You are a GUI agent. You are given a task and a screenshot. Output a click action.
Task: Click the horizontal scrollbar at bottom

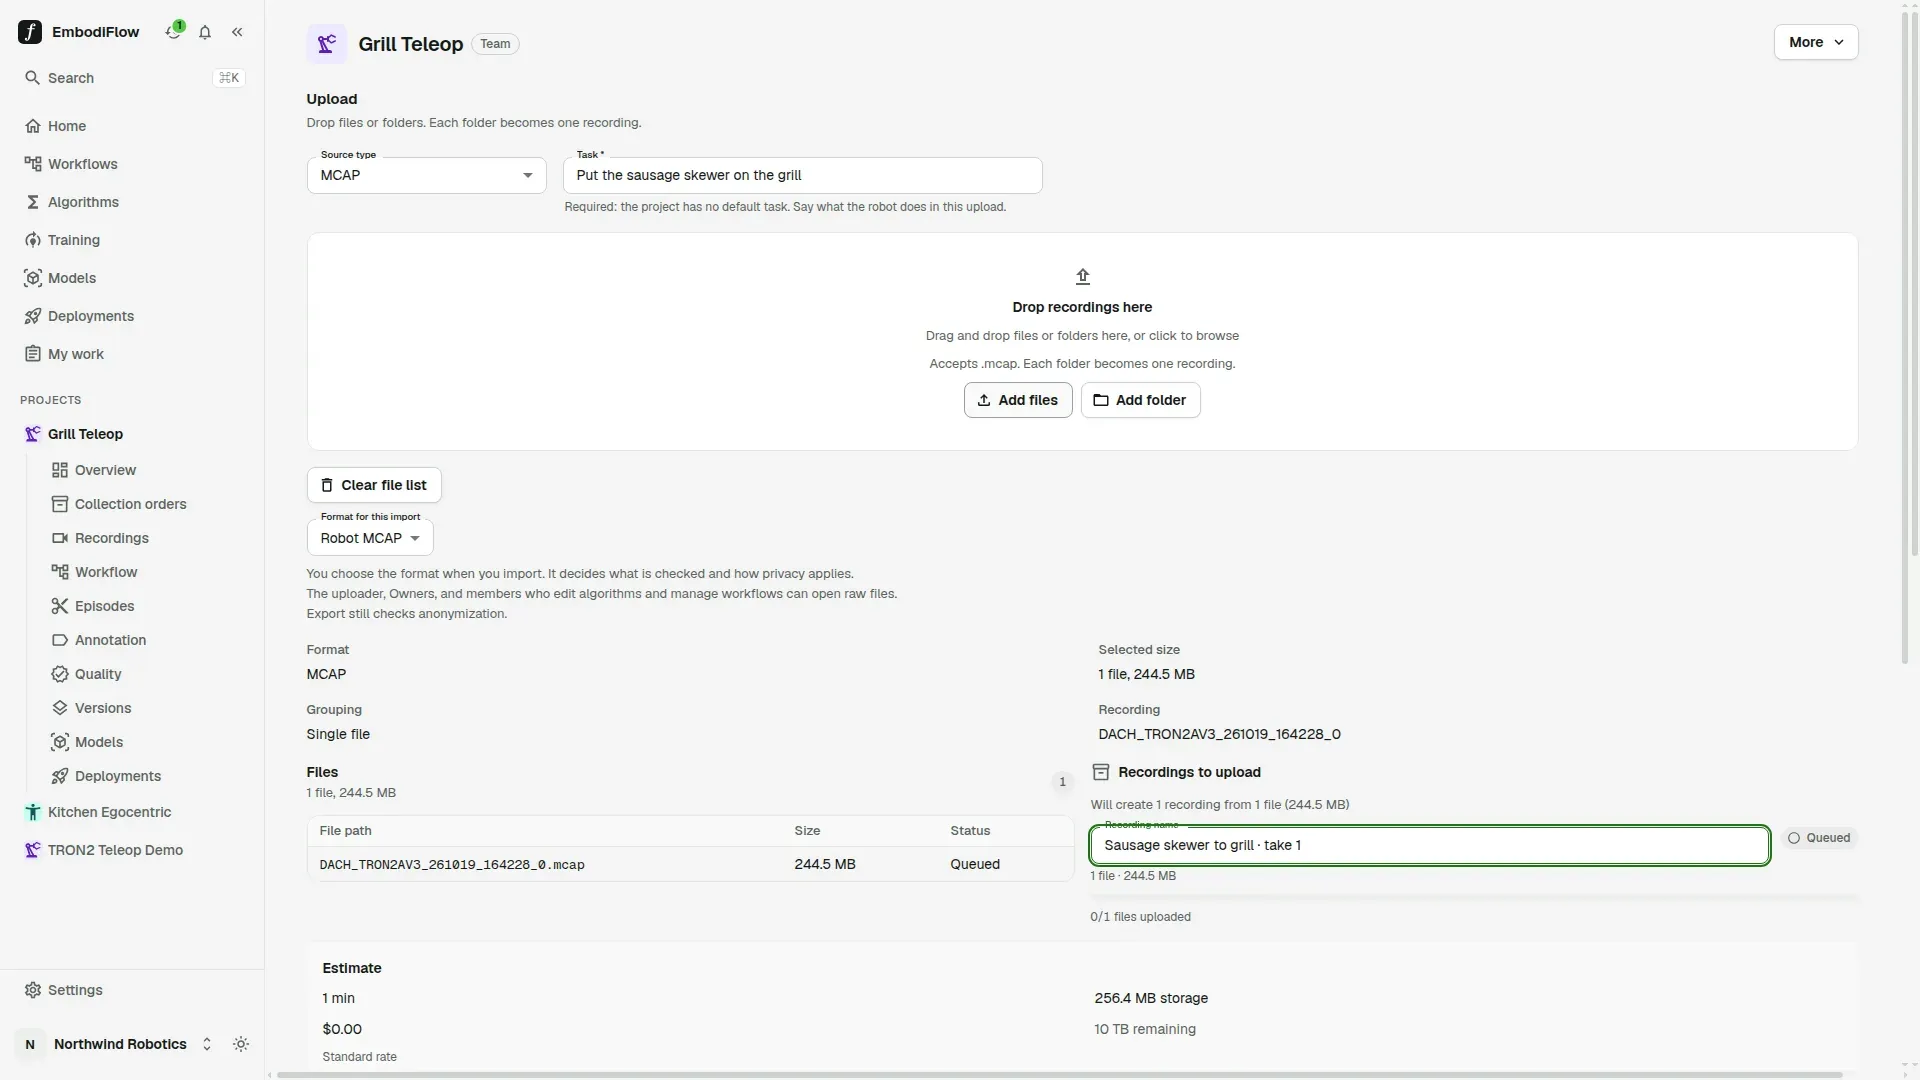pos(1059,1075)
